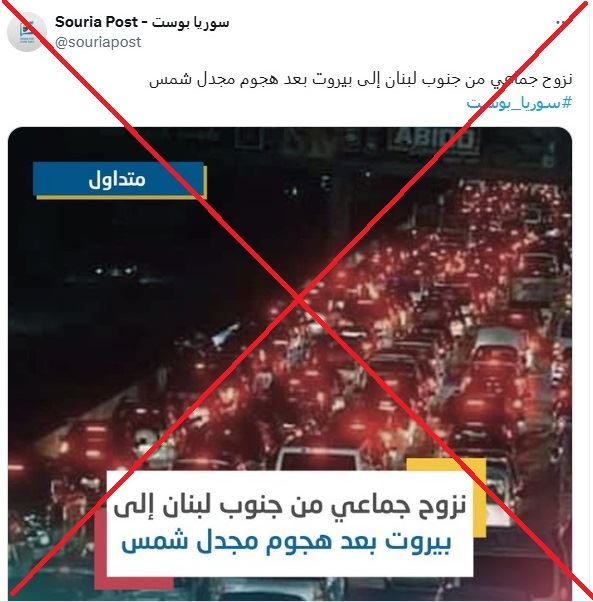Click the English name "Souria Post"
Image resolution: width=593 pixels, height=602 pixels.
pyautogui.click(x=96, y=22)
